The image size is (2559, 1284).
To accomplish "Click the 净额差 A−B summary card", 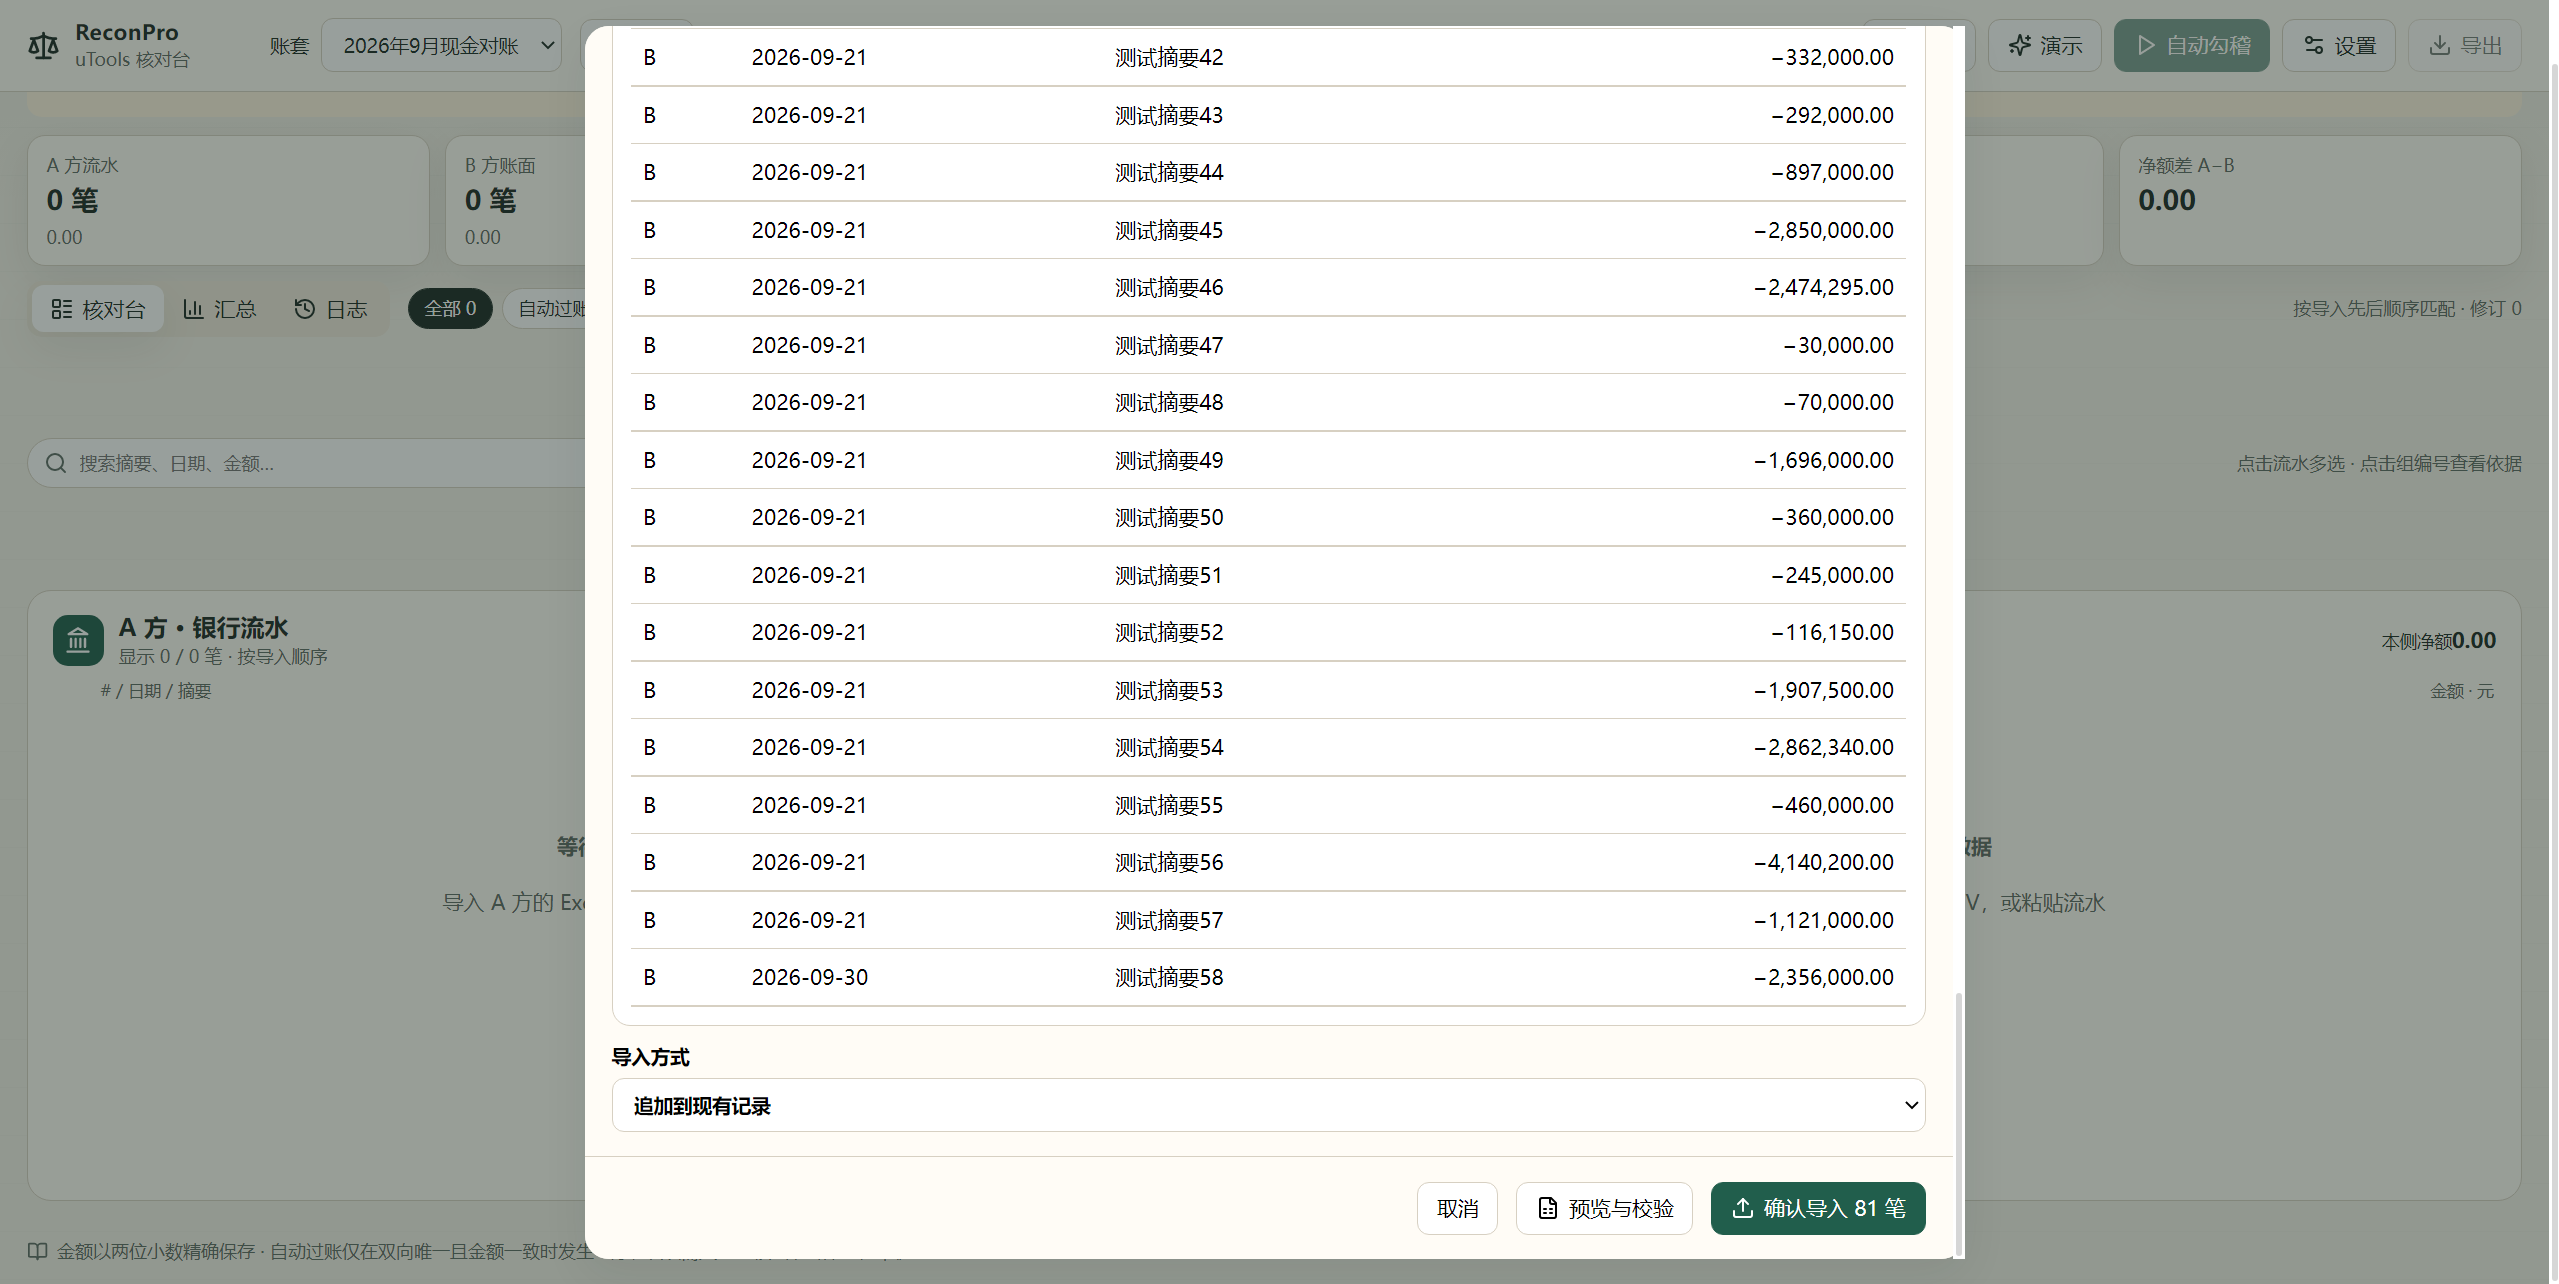I will click(2319, 200).
